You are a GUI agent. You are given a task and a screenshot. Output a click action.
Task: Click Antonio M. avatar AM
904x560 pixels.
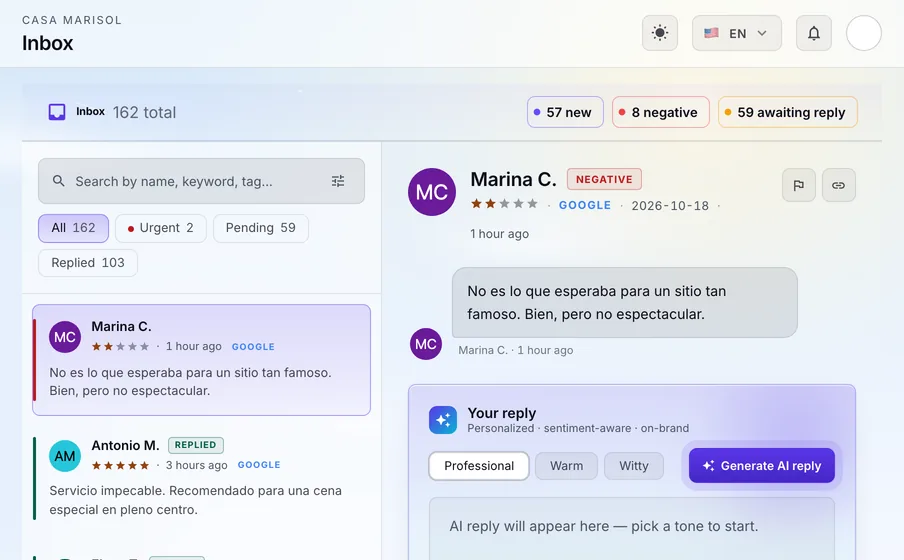point(65,456)
